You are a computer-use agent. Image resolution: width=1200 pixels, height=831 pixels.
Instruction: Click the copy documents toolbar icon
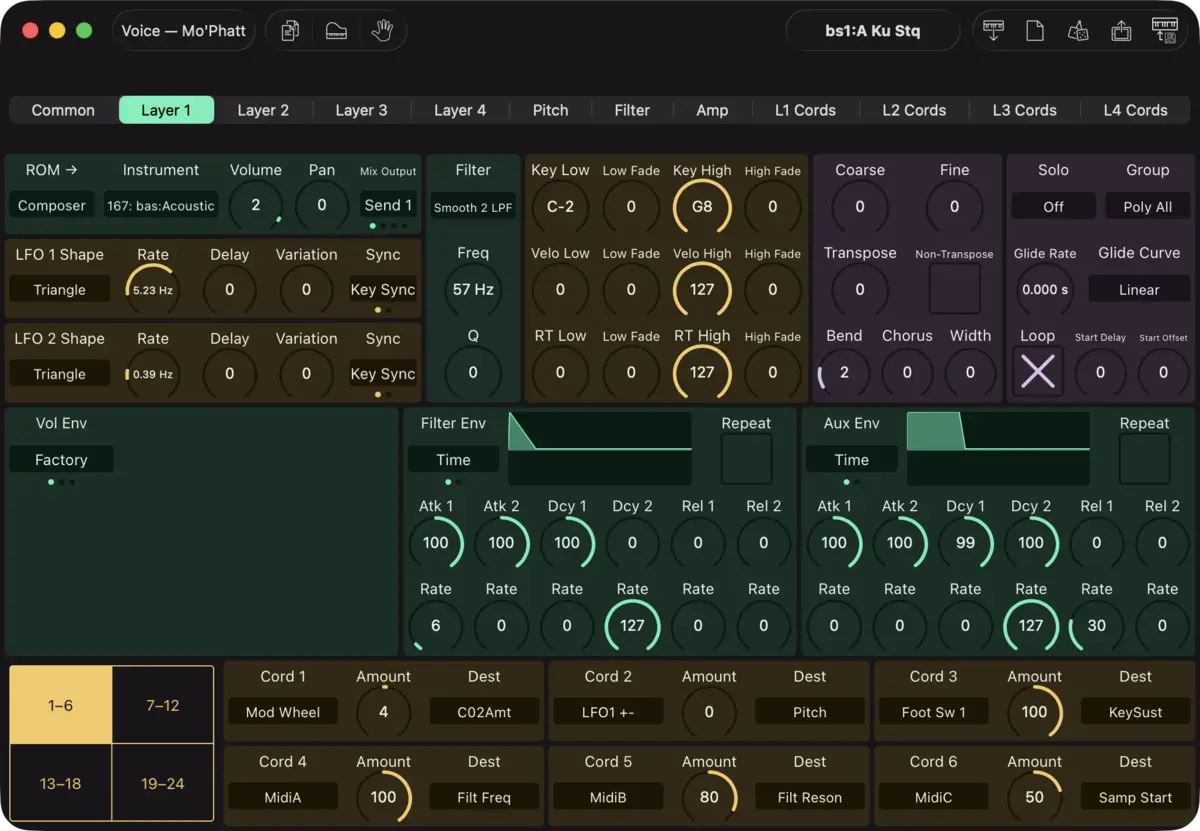[290, 31]
